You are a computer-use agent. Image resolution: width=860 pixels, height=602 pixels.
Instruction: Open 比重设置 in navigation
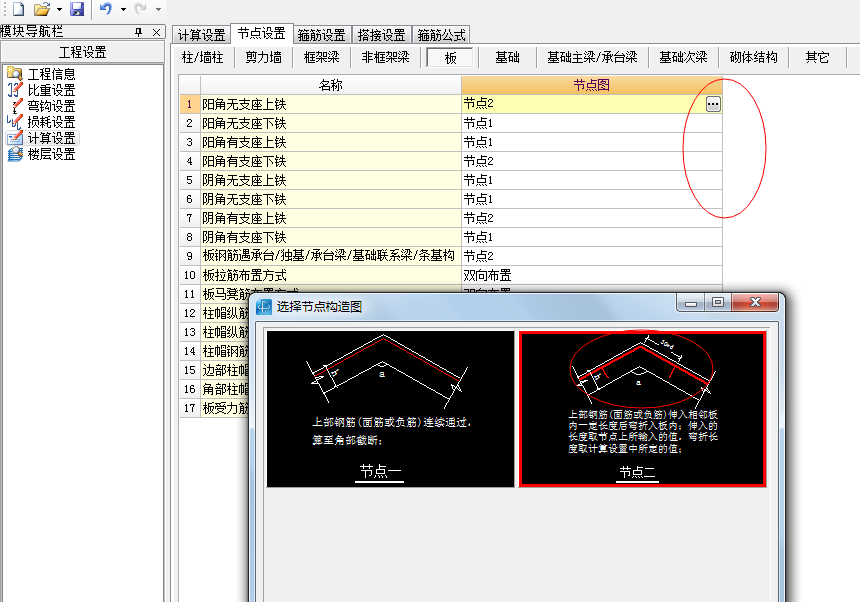click(52, 90)
